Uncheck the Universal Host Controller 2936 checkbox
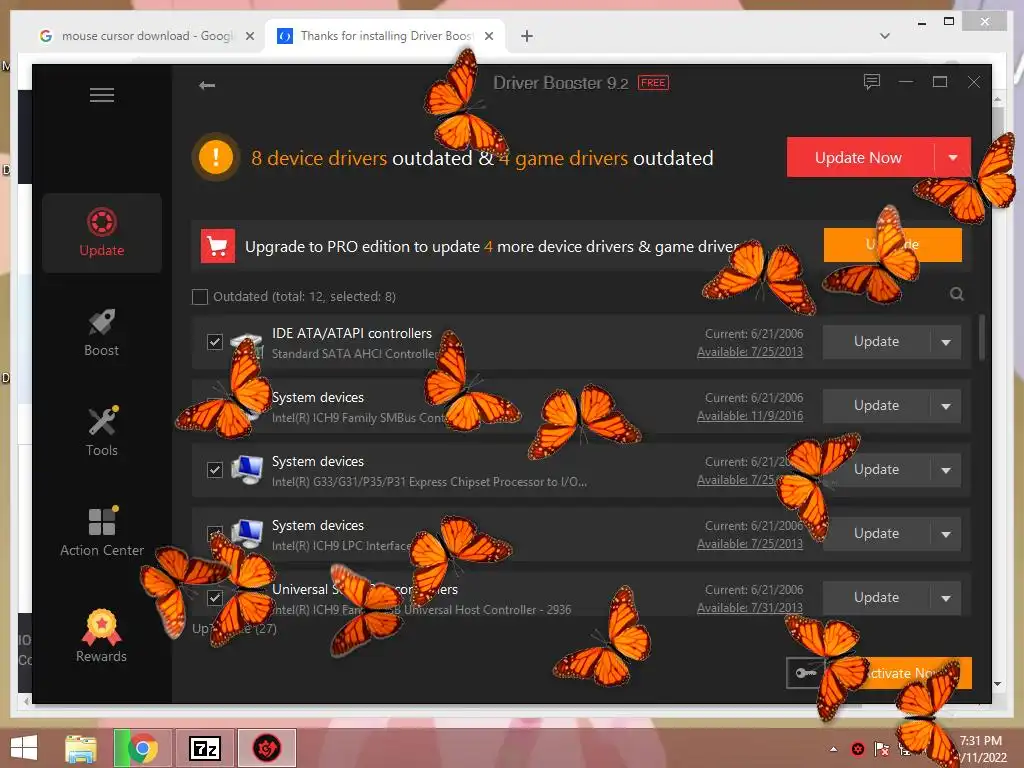This screenshot has height=768, width=1024. pyautogui.click(x=215, y=598)
